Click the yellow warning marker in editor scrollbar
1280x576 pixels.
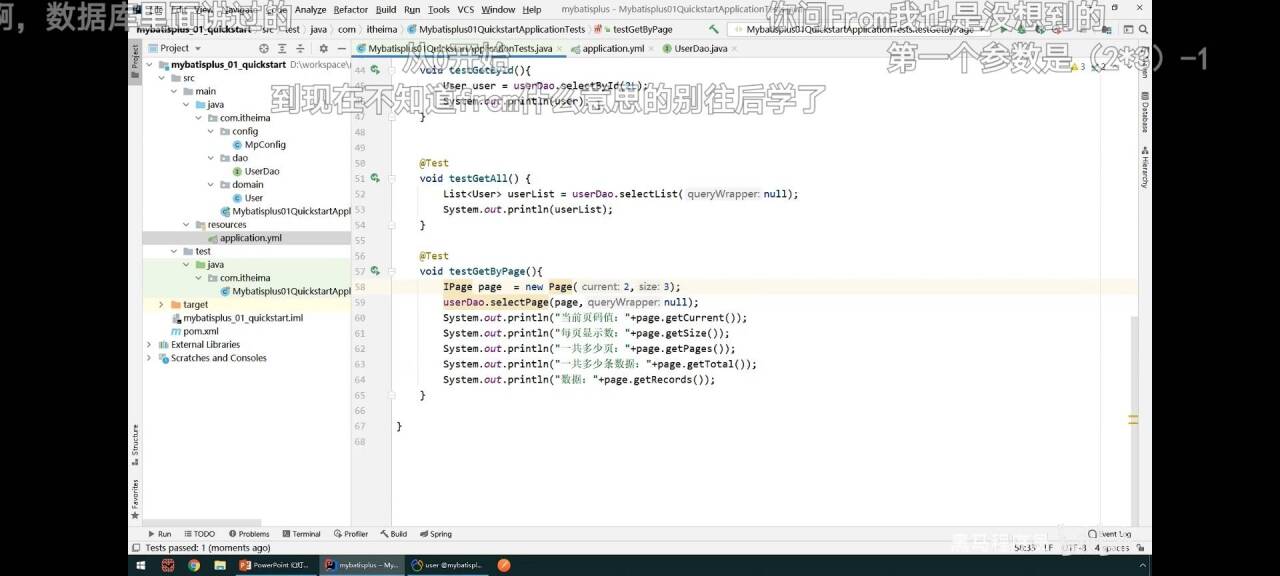coord(1133,420)
